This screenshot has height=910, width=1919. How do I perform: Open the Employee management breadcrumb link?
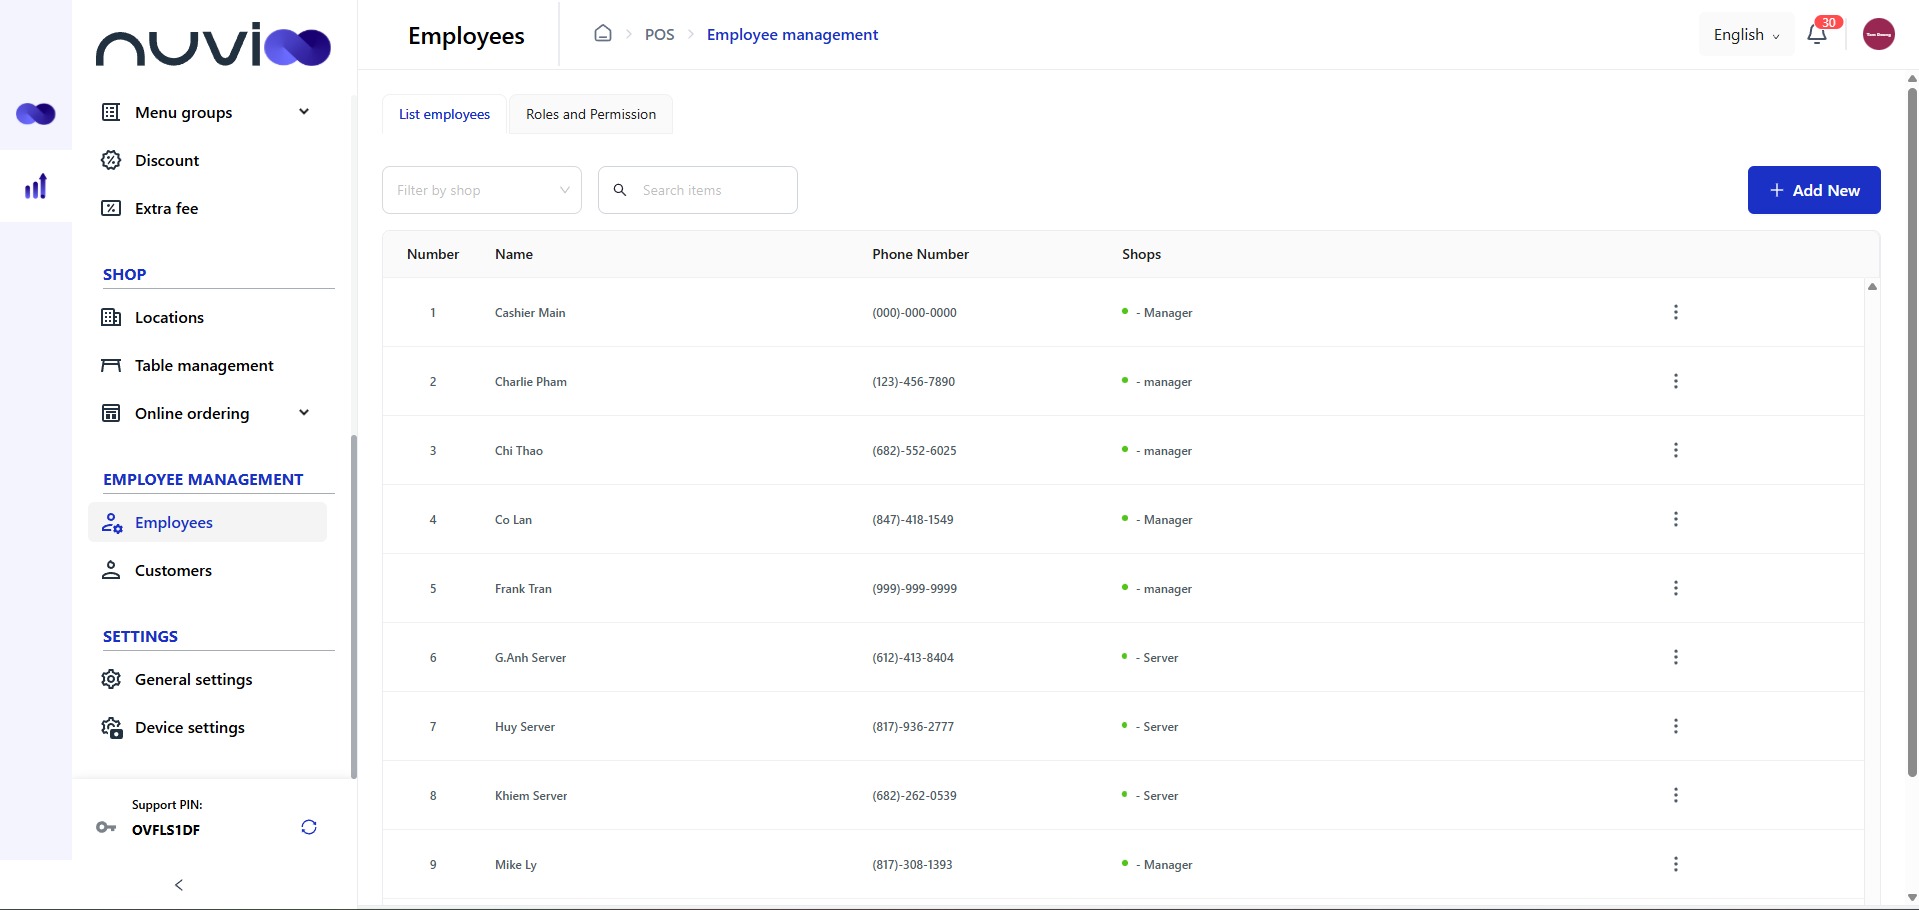coord(792,34)
